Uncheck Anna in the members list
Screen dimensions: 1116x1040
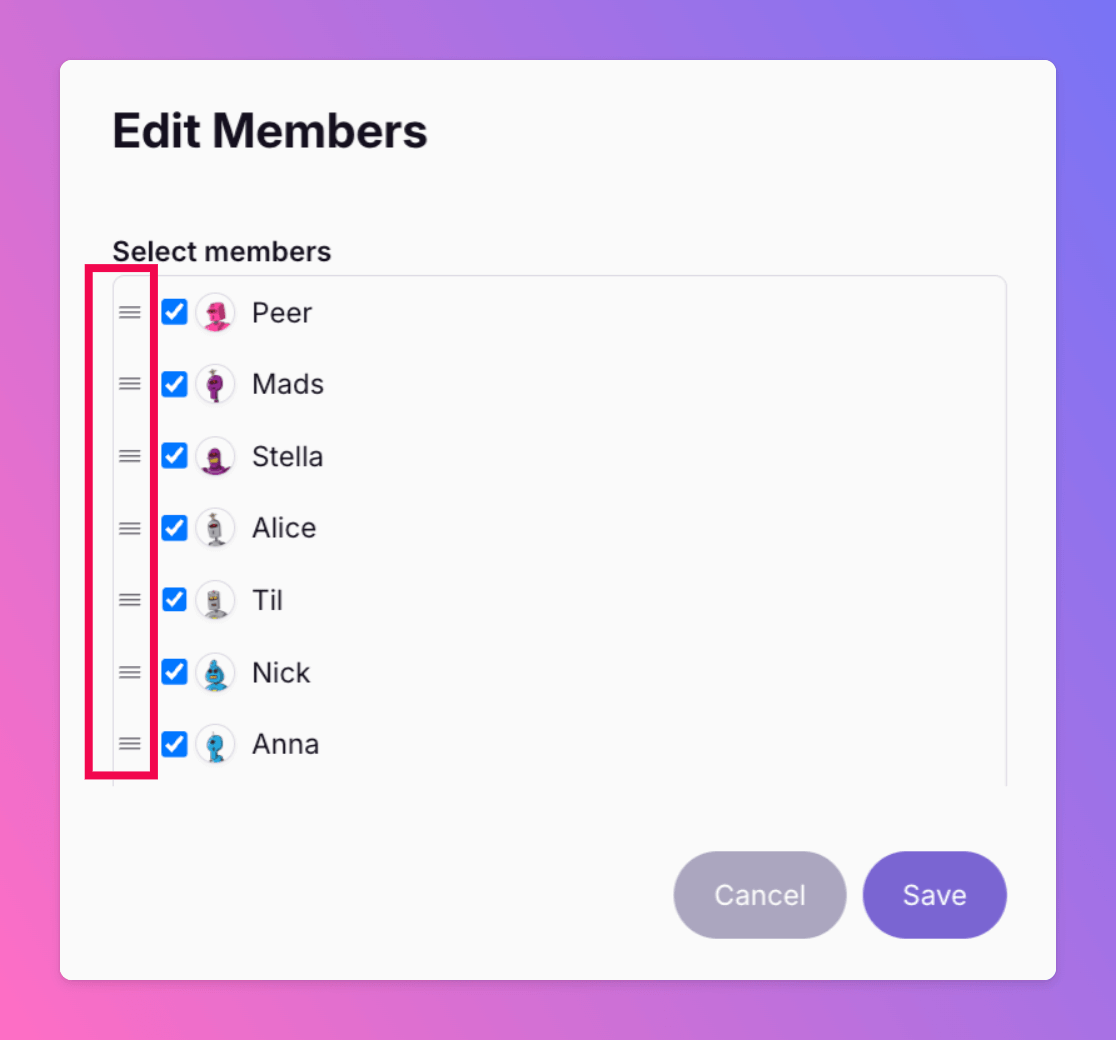pos(175,744)
